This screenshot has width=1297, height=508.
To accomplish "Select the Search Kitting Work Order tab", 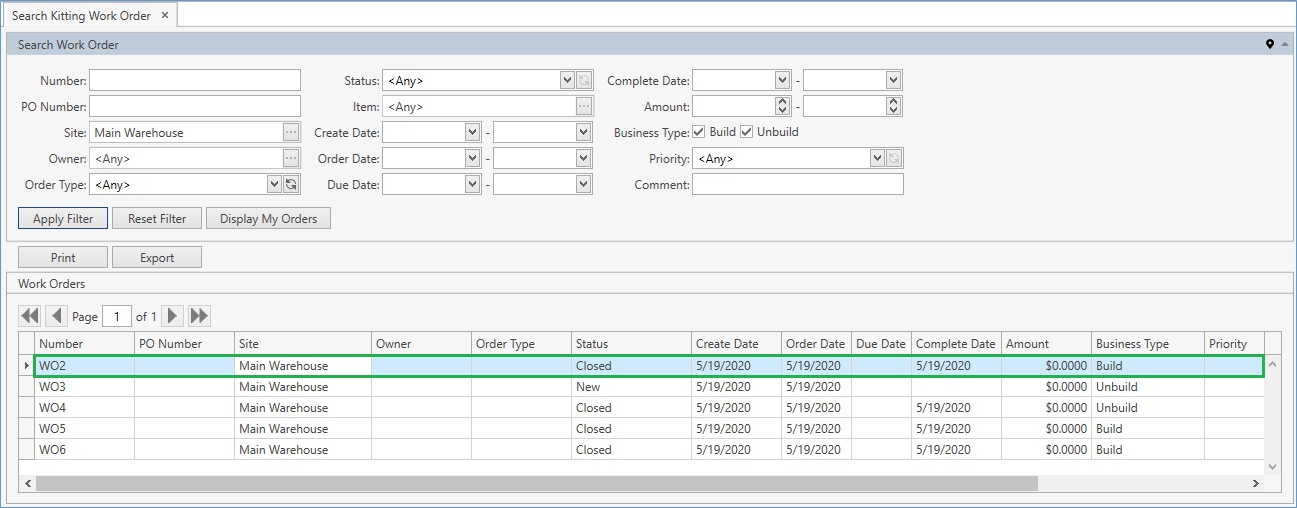I will 82,15.
